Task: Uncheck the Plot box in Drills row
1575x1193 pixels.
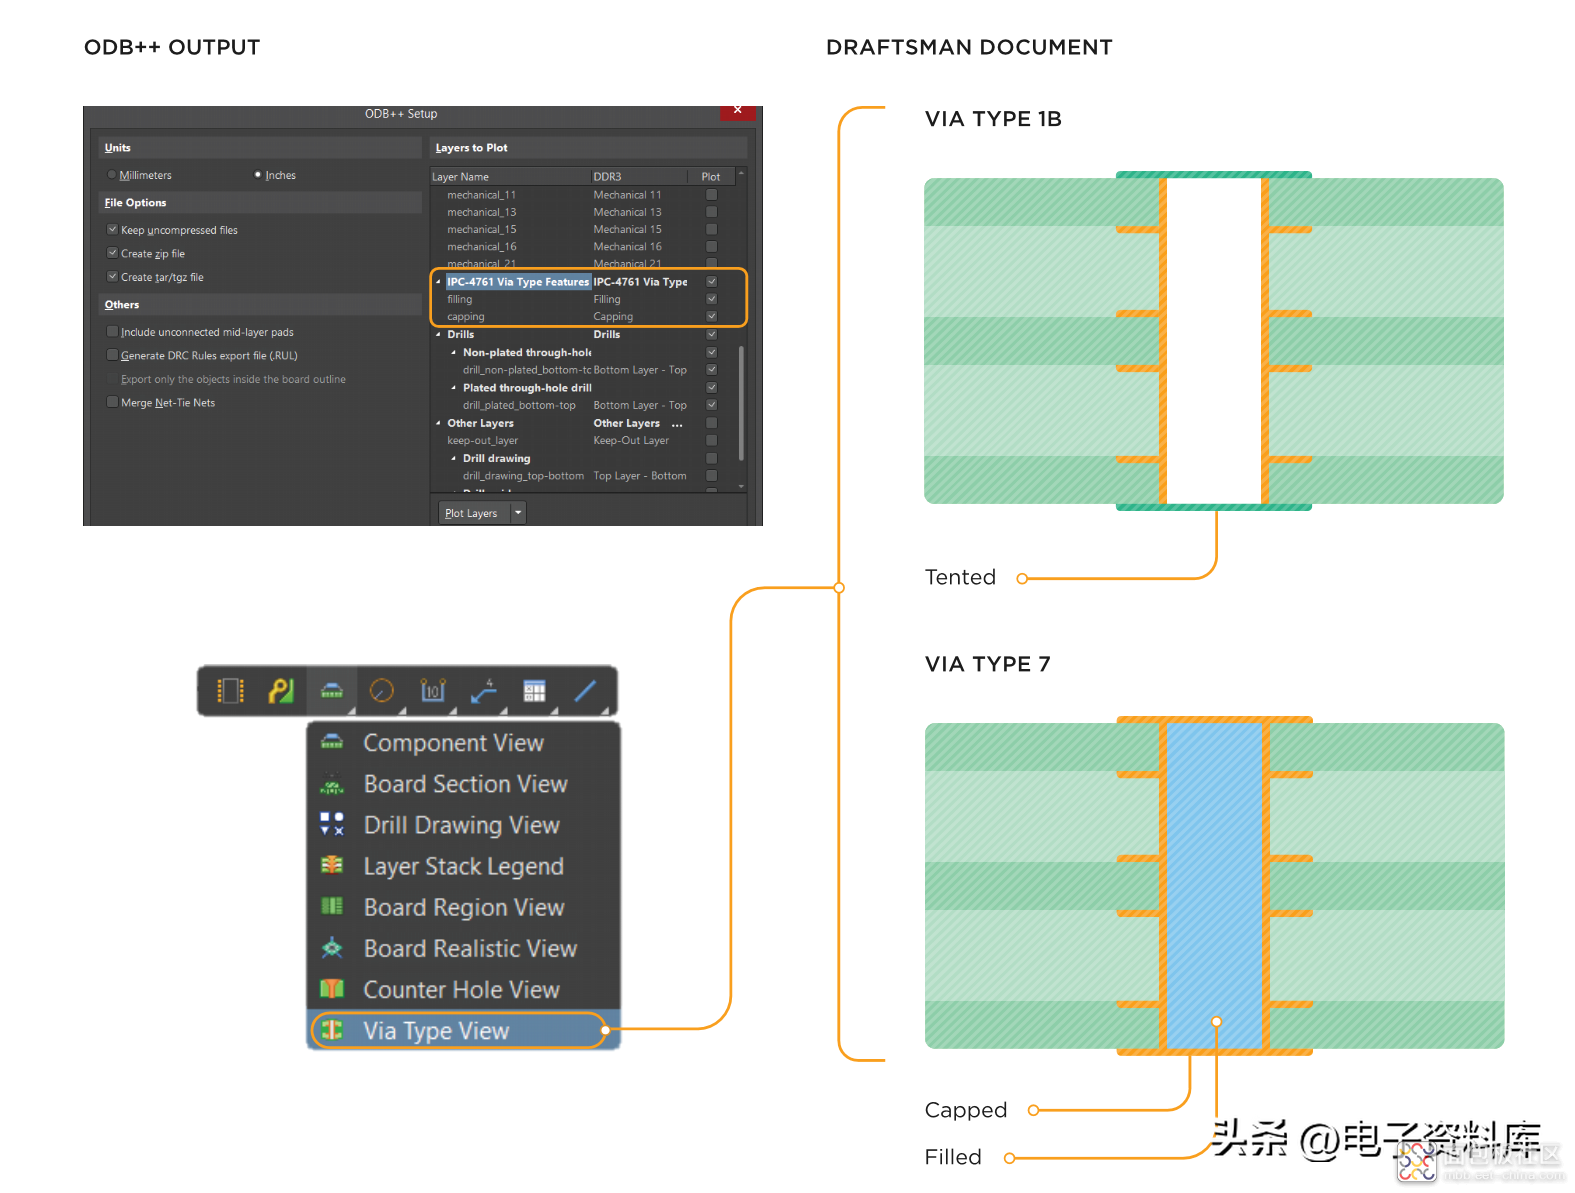Action: click(712, 334)
